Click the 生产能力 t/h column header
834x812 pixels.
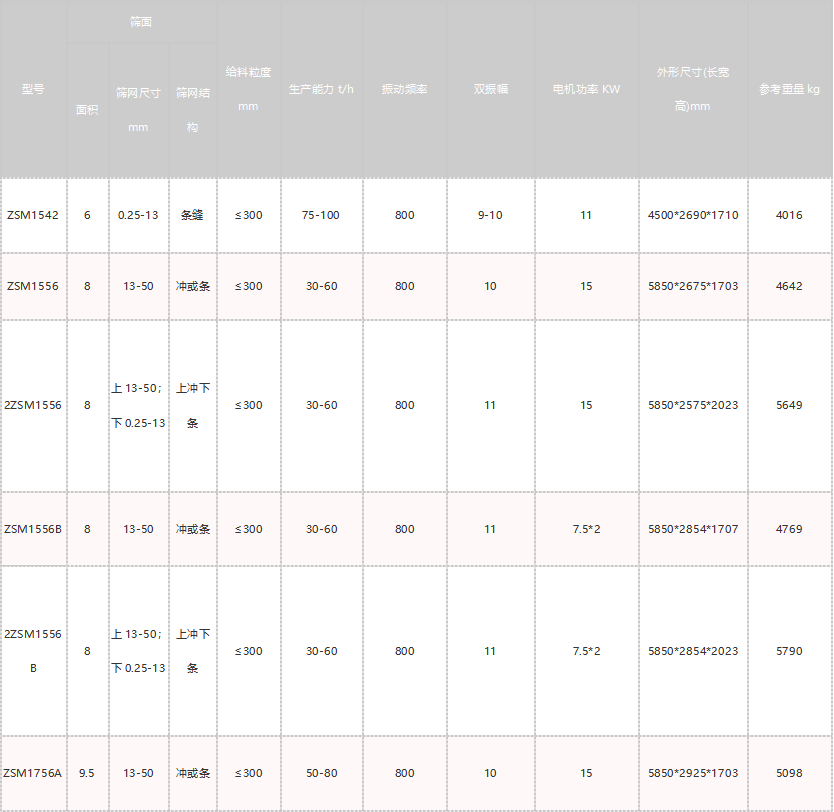pos(321,89)
